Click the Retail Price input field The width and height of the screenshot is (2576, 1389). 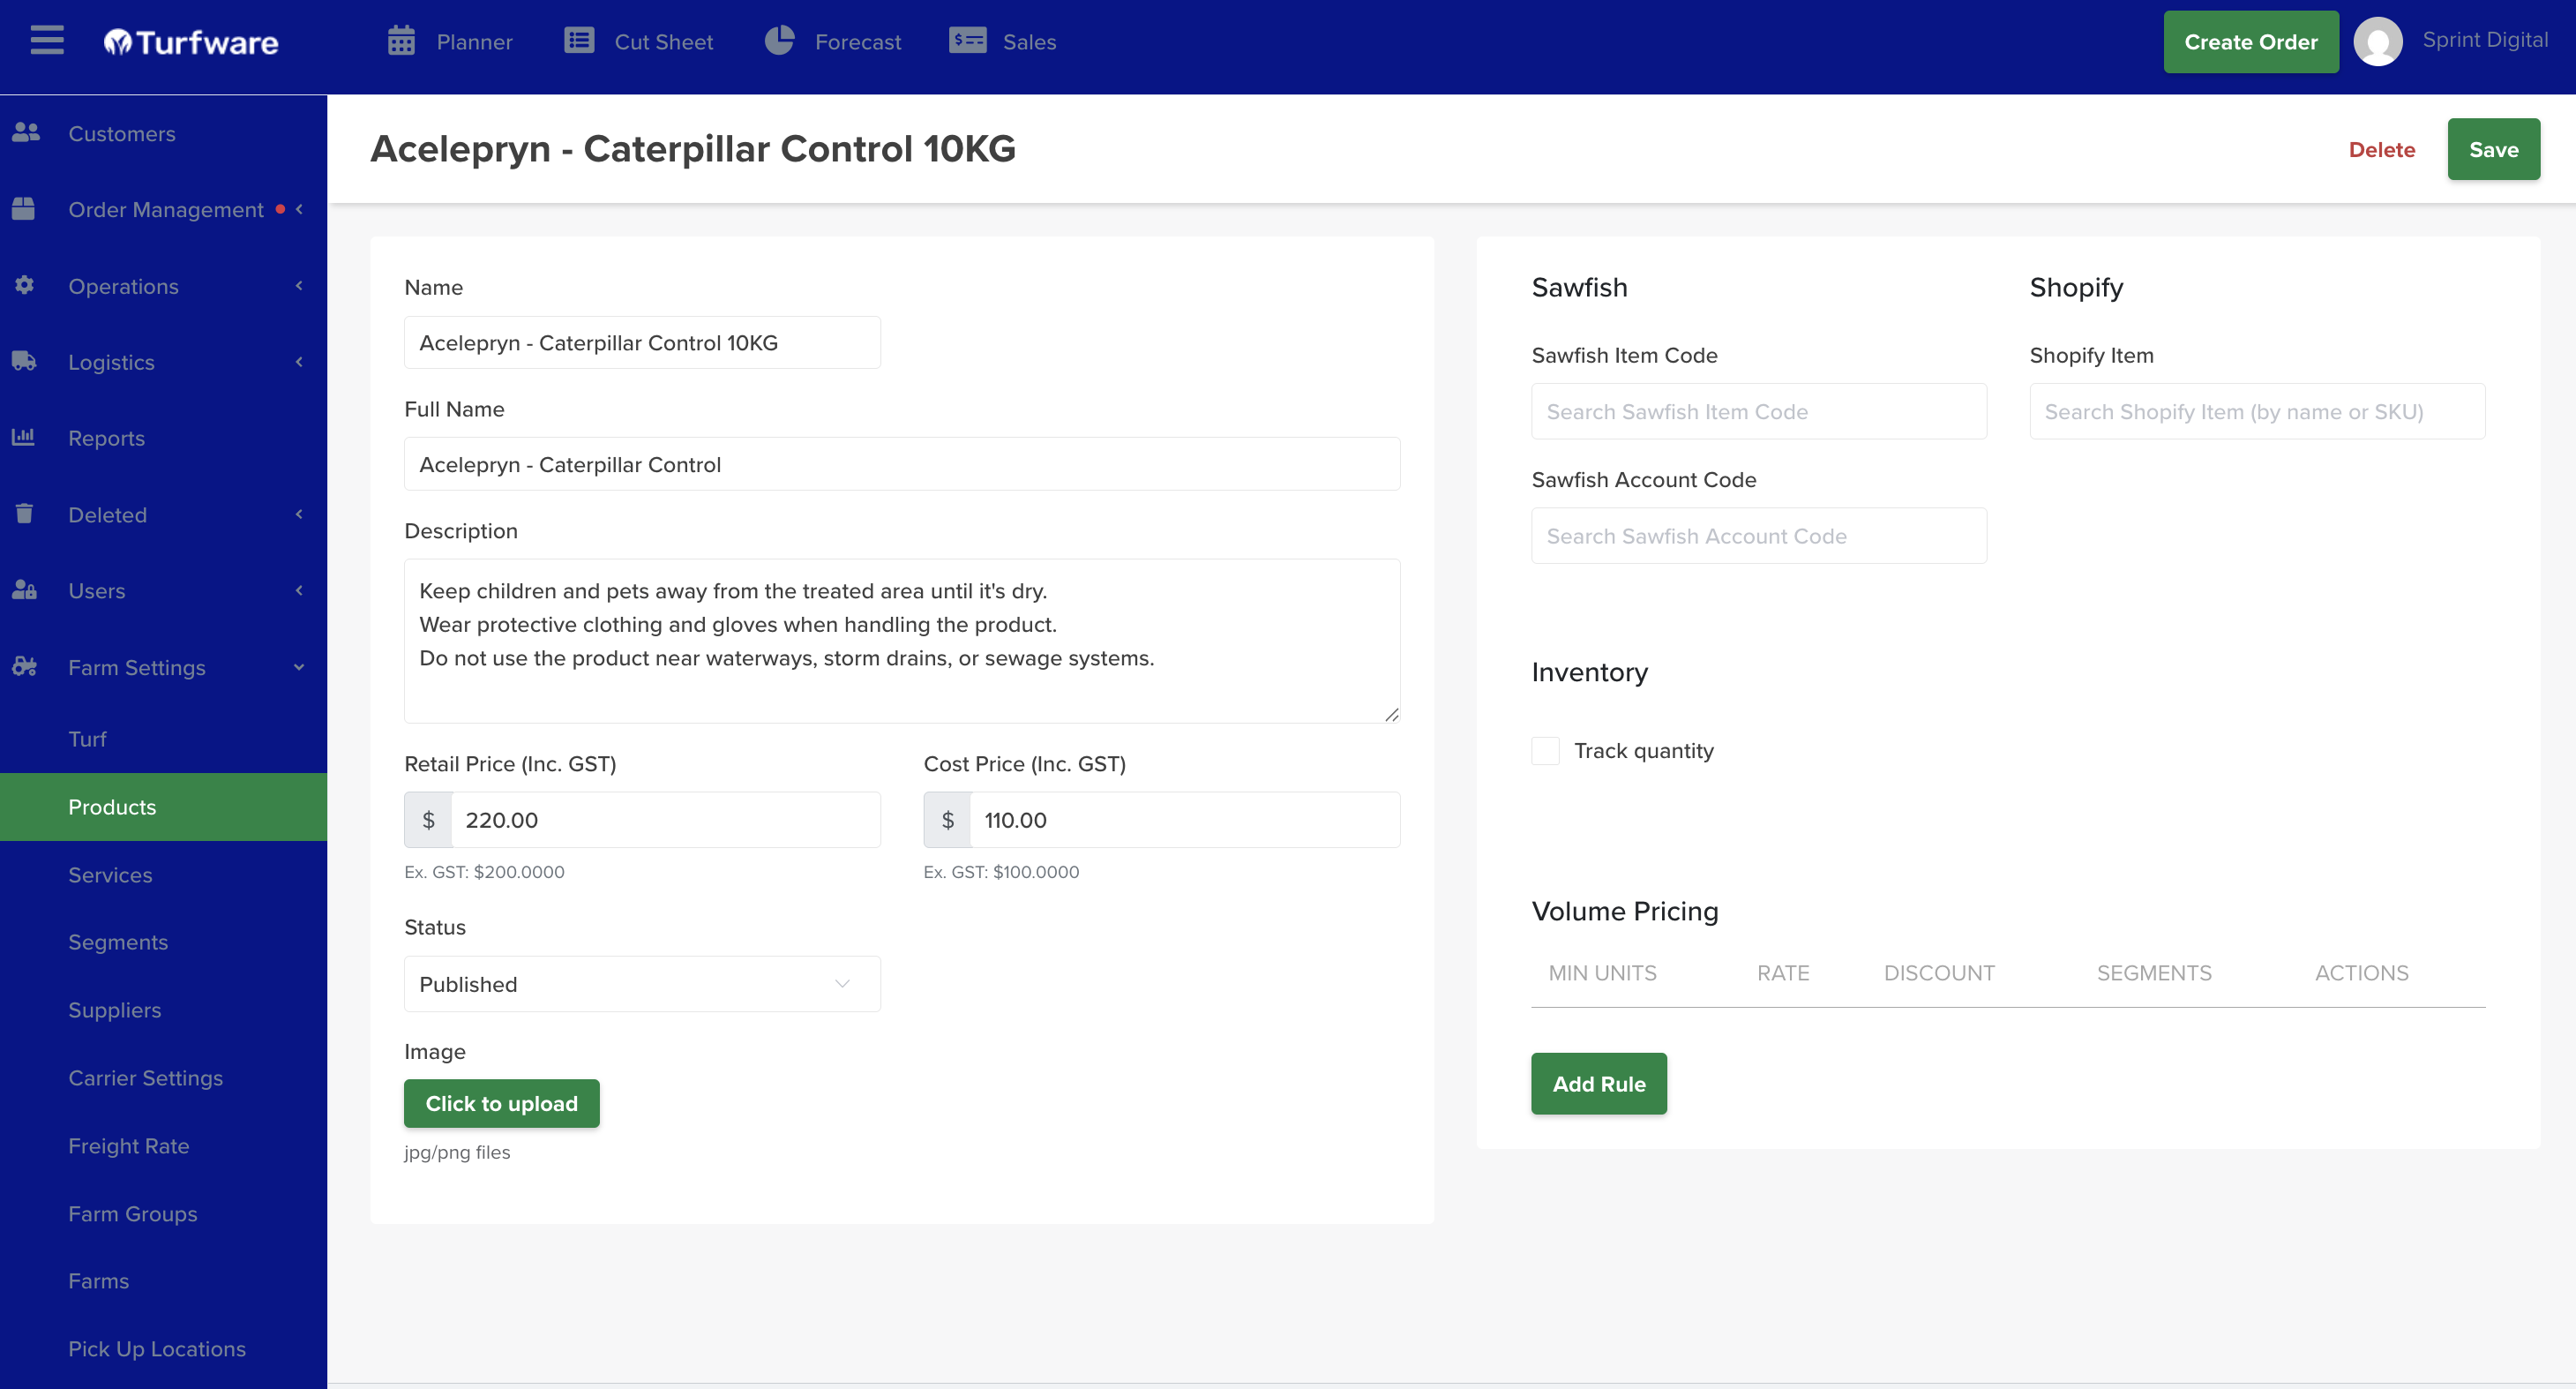(666, 820)
